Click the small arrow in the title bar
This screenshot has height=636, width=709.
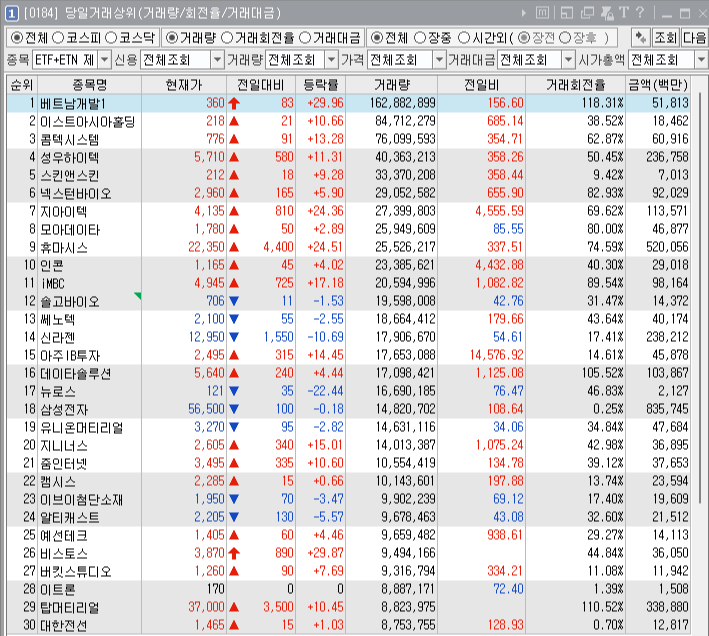click(x=524, y=13)
